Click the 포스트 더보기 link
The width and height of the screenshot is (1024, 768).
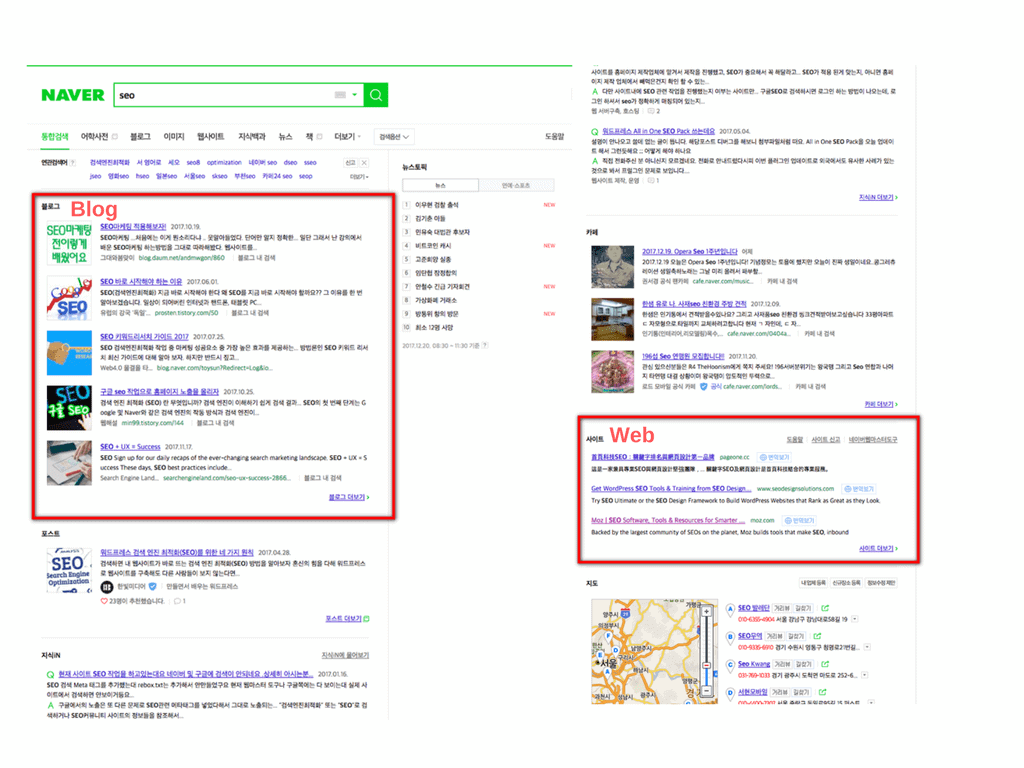347,618
